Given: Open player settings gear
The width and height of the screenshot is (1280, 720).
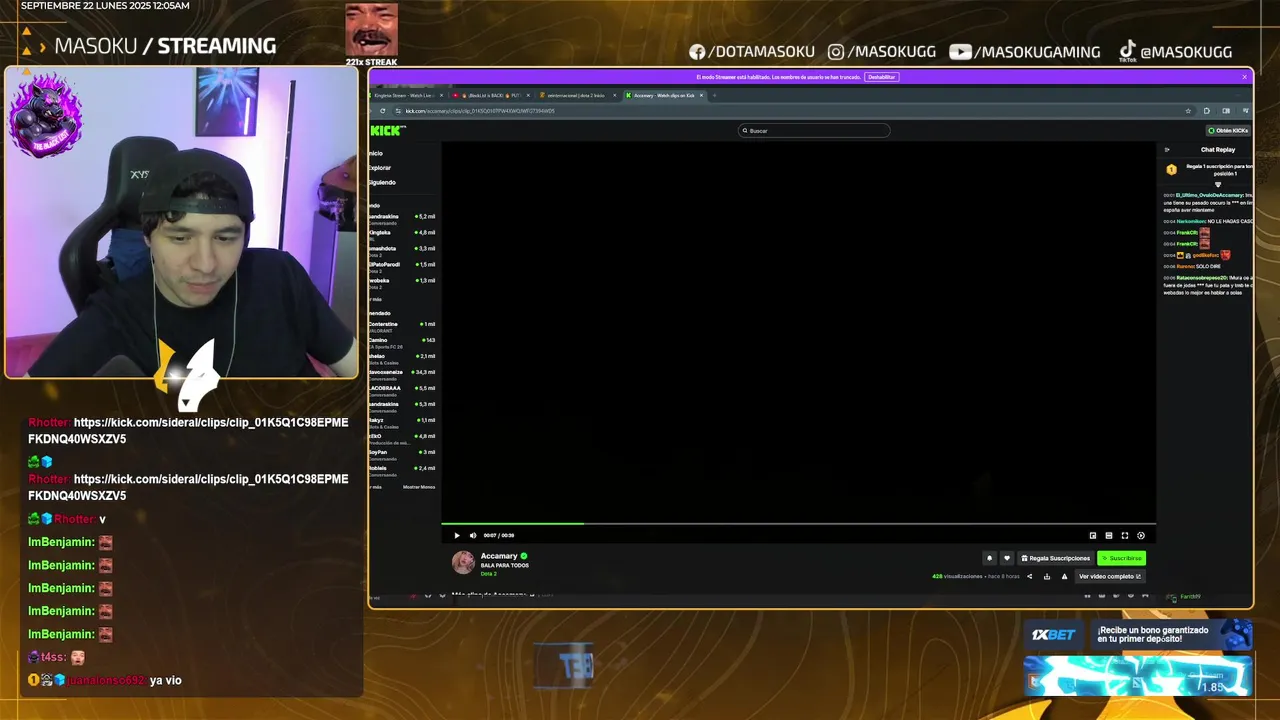Looking at the screenshot, I should click(1141, 535).
